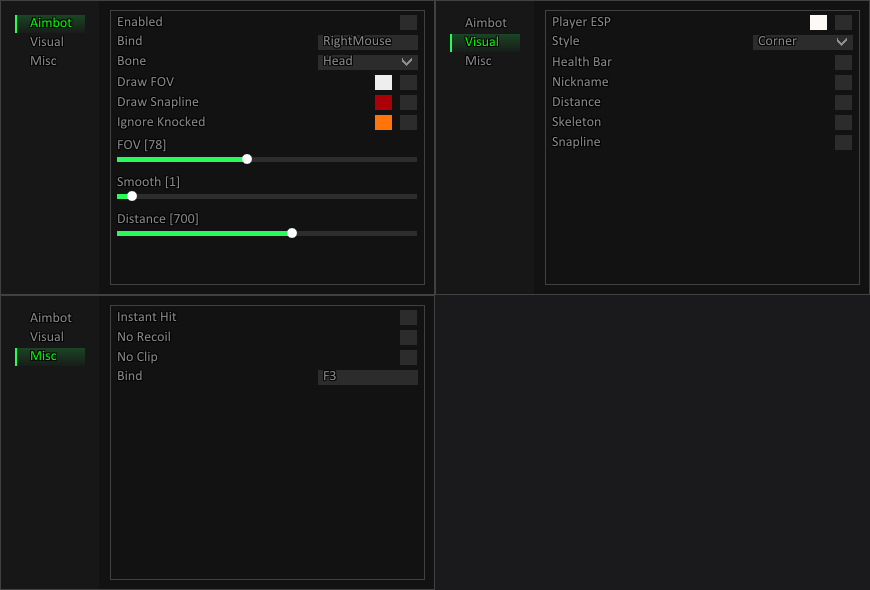
Task: Click the FOV slider handle
Action: [247, 159]
